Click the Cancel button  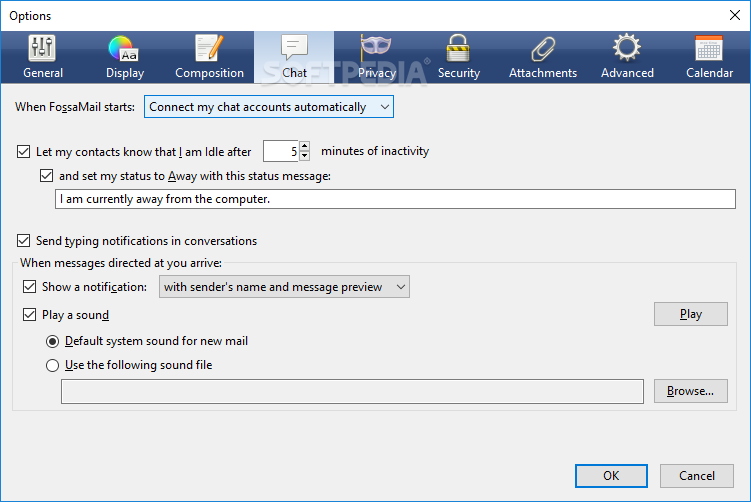point(696,476)
